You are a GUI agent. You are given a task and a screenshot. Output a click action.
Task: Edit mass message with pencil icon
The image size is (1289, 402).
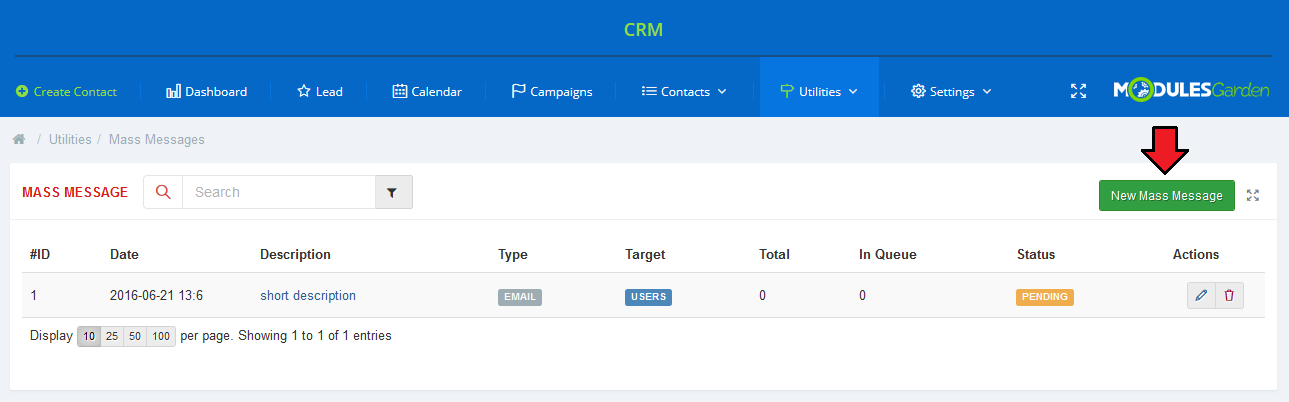1201,296
